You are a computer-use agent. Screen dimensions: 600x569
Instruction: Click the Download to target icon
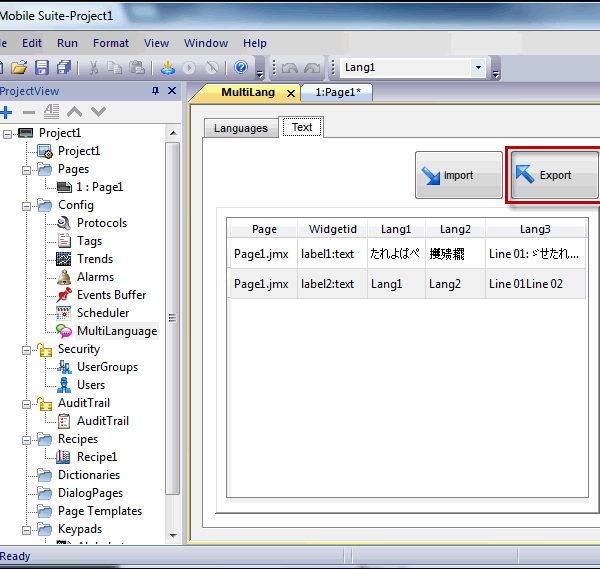[x=168, y=68]
